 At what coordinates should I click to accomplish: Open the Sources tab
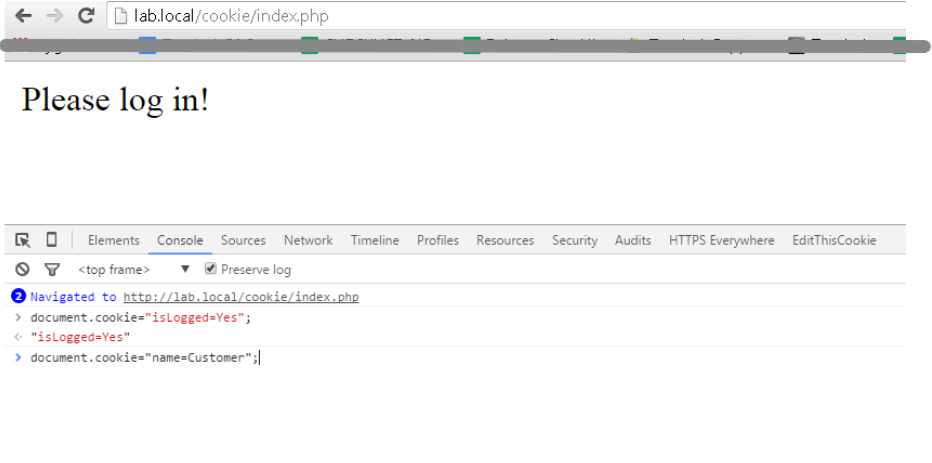[243, 240]
